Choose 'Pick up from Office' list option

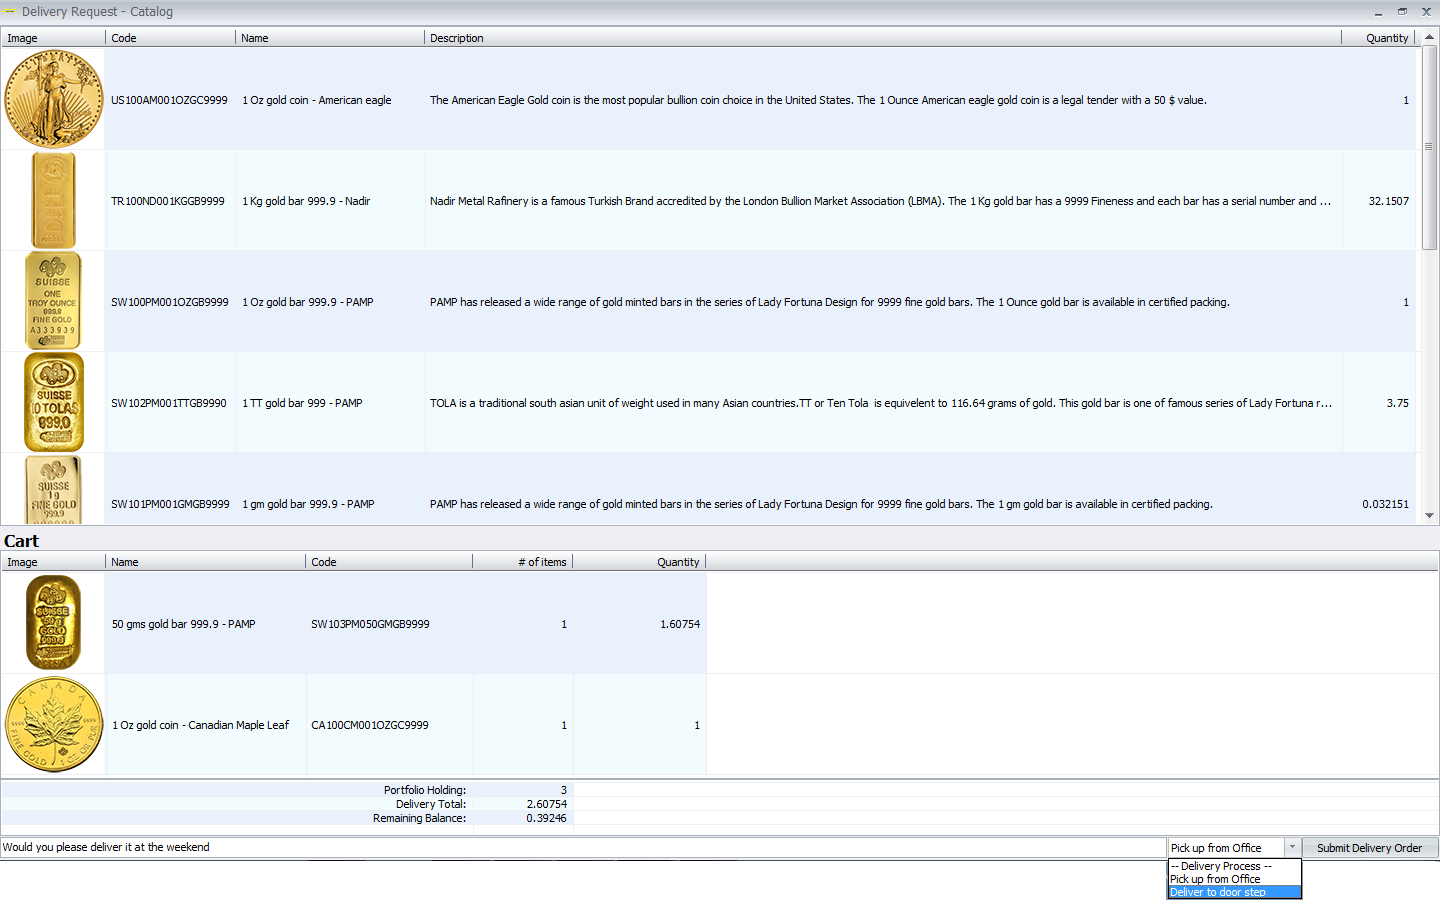pyautogui.click(x=1234, y=879)
